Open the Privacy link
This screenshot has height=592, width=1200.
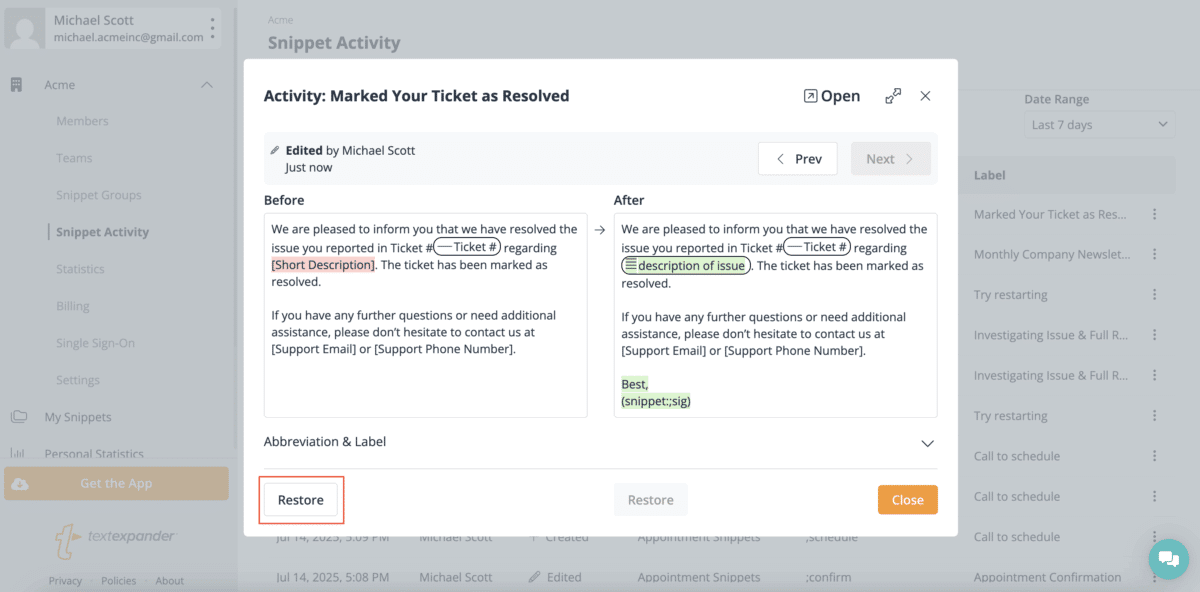point(65,580)
